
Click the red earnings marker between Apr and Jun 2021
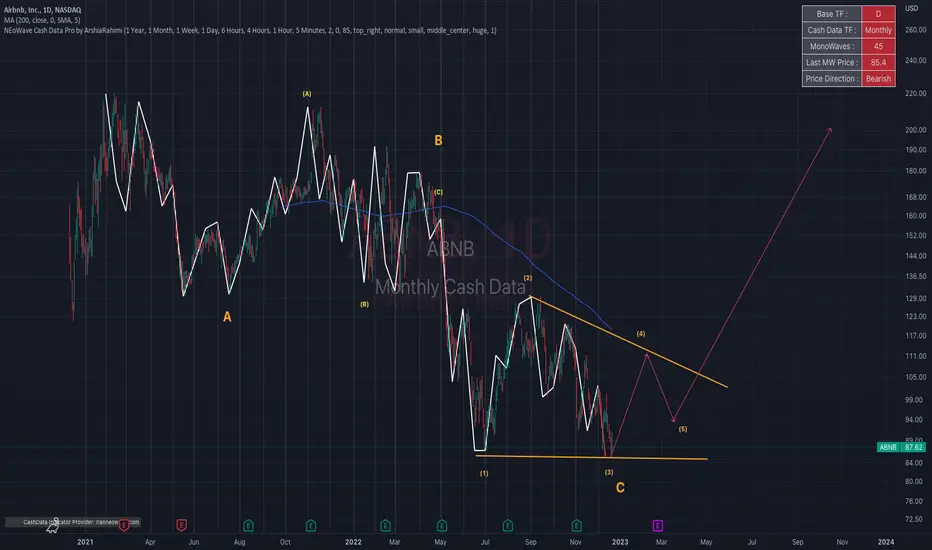(x=181, y=525)
